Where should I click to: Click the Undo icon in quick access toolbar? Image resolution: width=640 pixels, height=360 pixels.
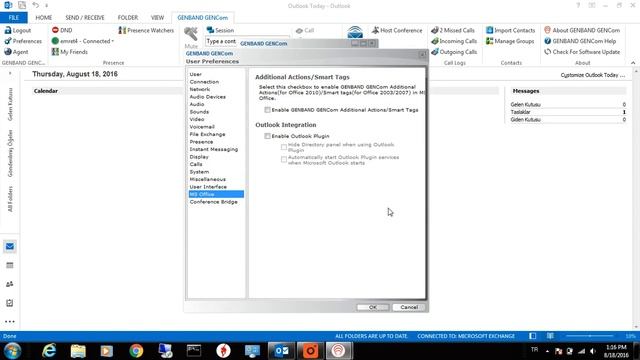click(36, 5)
